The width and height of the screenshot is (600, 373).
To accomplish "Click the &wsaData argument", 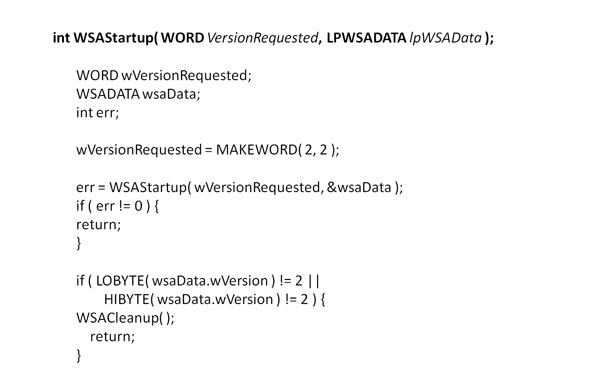I will coord(359,187).
